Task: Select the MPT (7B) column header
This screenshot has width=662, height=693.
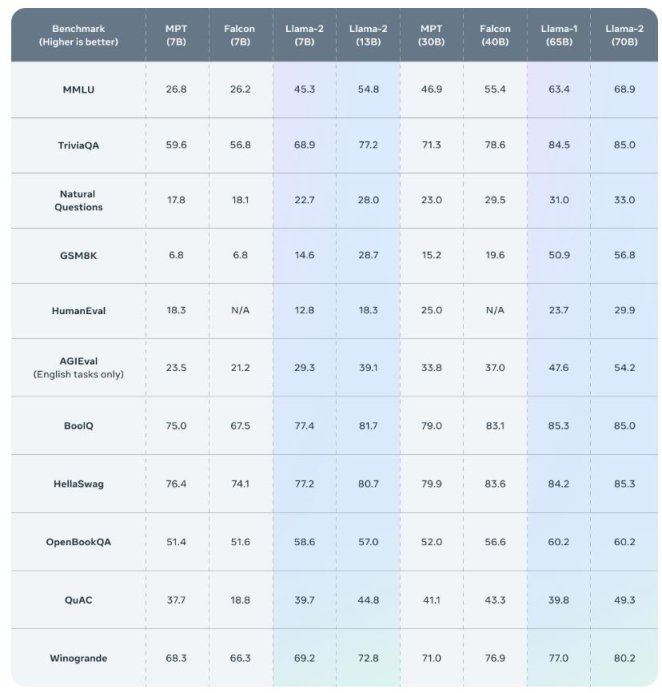Action: 176,36
